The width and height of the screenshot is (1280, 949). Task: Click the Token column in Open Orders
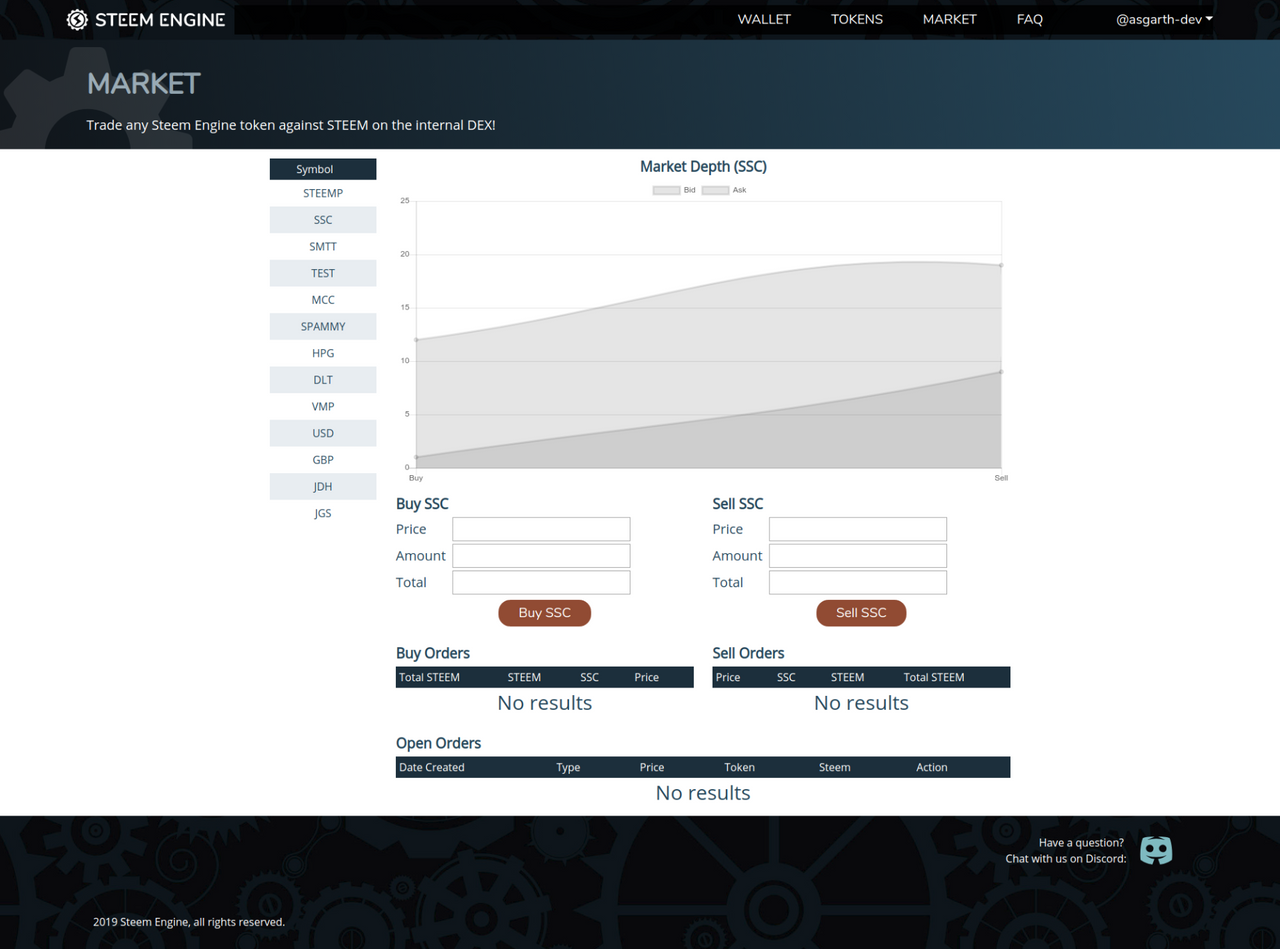tap(740, 767)
